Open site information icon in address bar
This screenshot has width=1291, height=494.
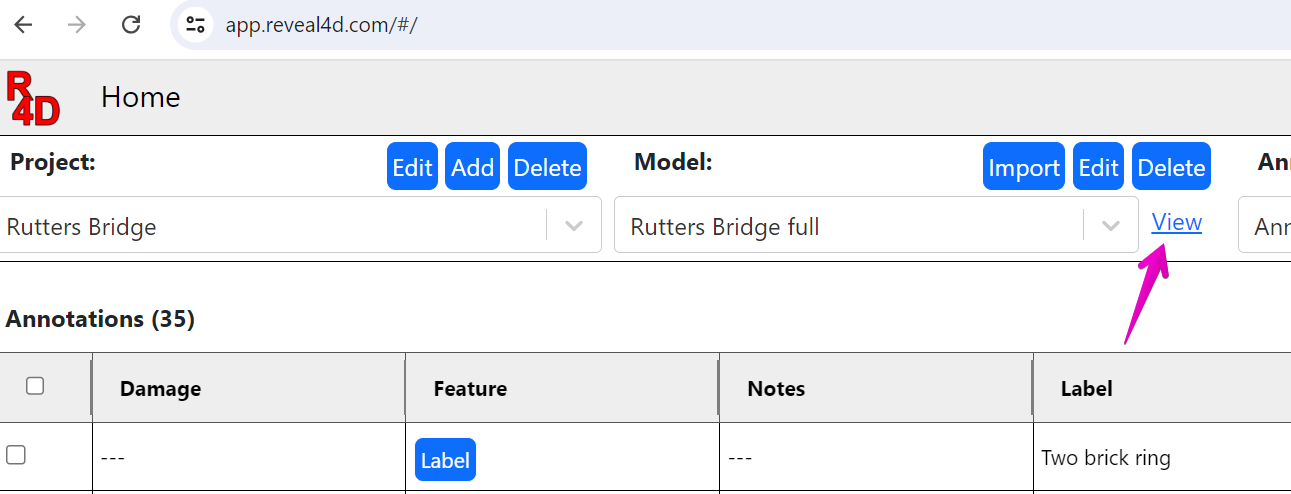(x=196, y=25)
